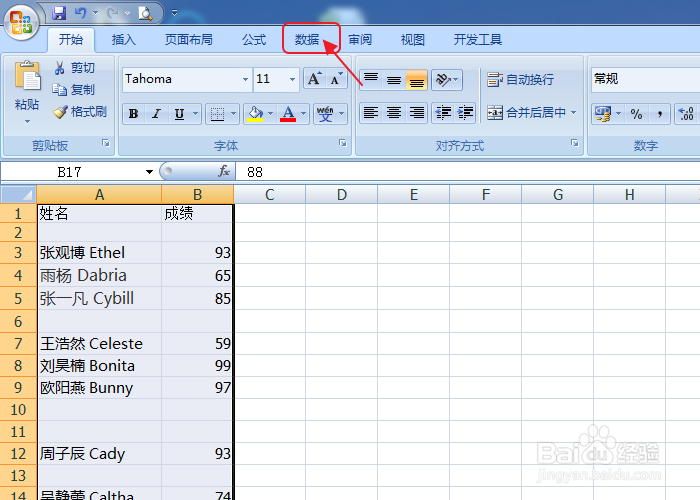Switch to the 插入 ribbon tab
This screenshot has height=500, width=700.
(123, 40)
